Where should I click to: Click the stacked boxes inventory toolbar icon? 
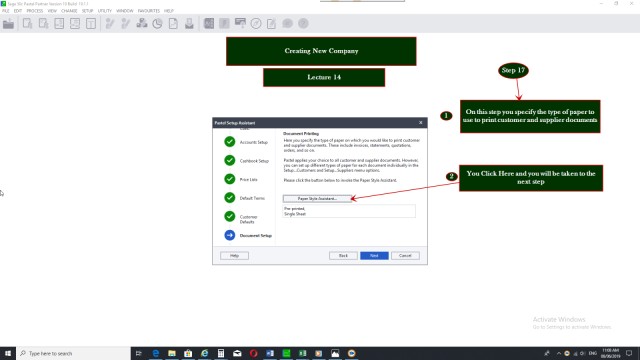(142, 24)
